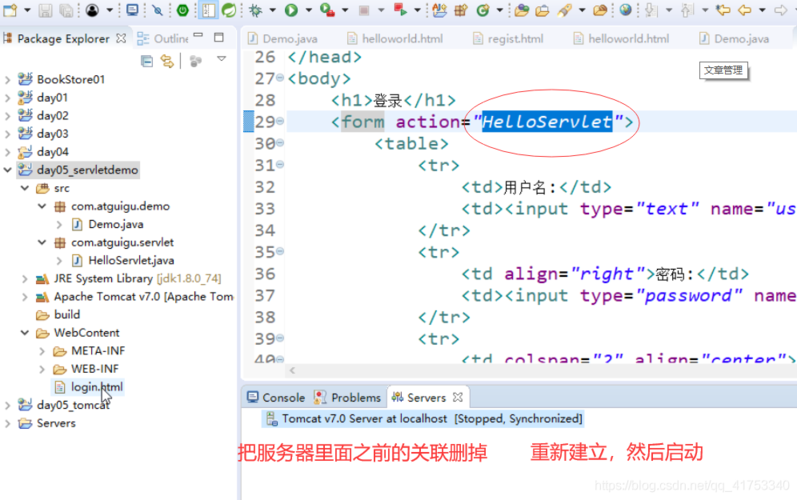Screen dimensions: 797x500
Task: Toggle the highlighted column layout toolbar button
Action: [x=208, y=10]
